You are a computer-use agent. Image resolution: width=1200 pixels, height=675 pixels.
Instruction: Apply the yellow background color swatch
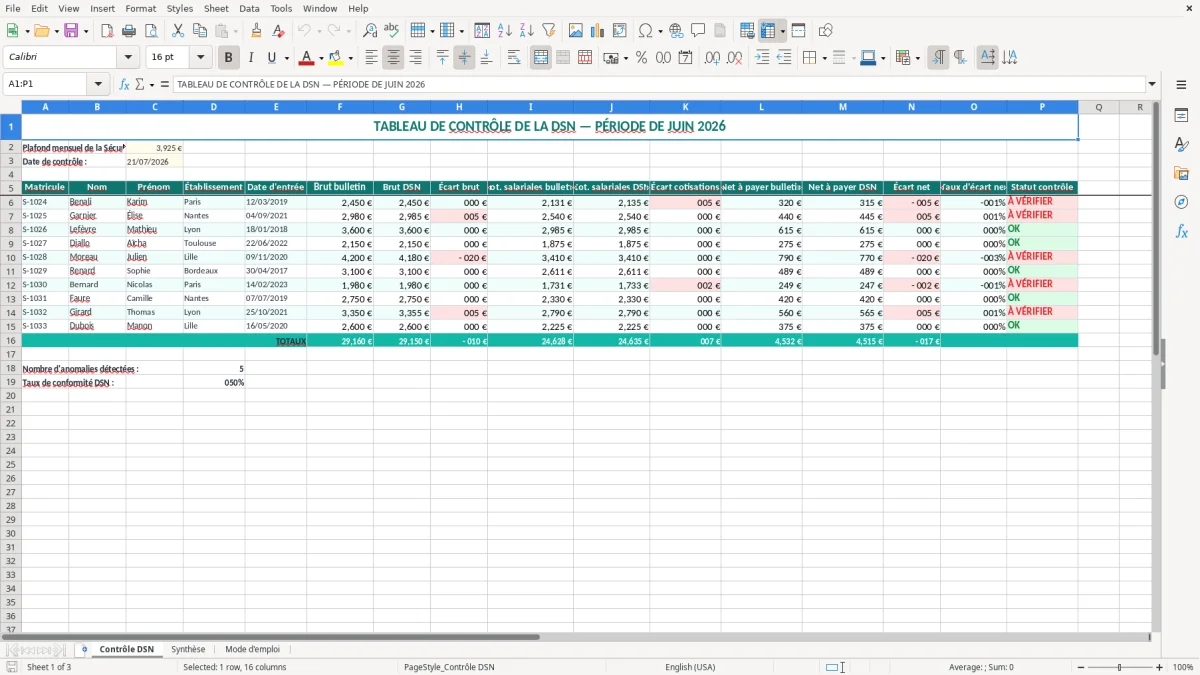tap(336, 58)
